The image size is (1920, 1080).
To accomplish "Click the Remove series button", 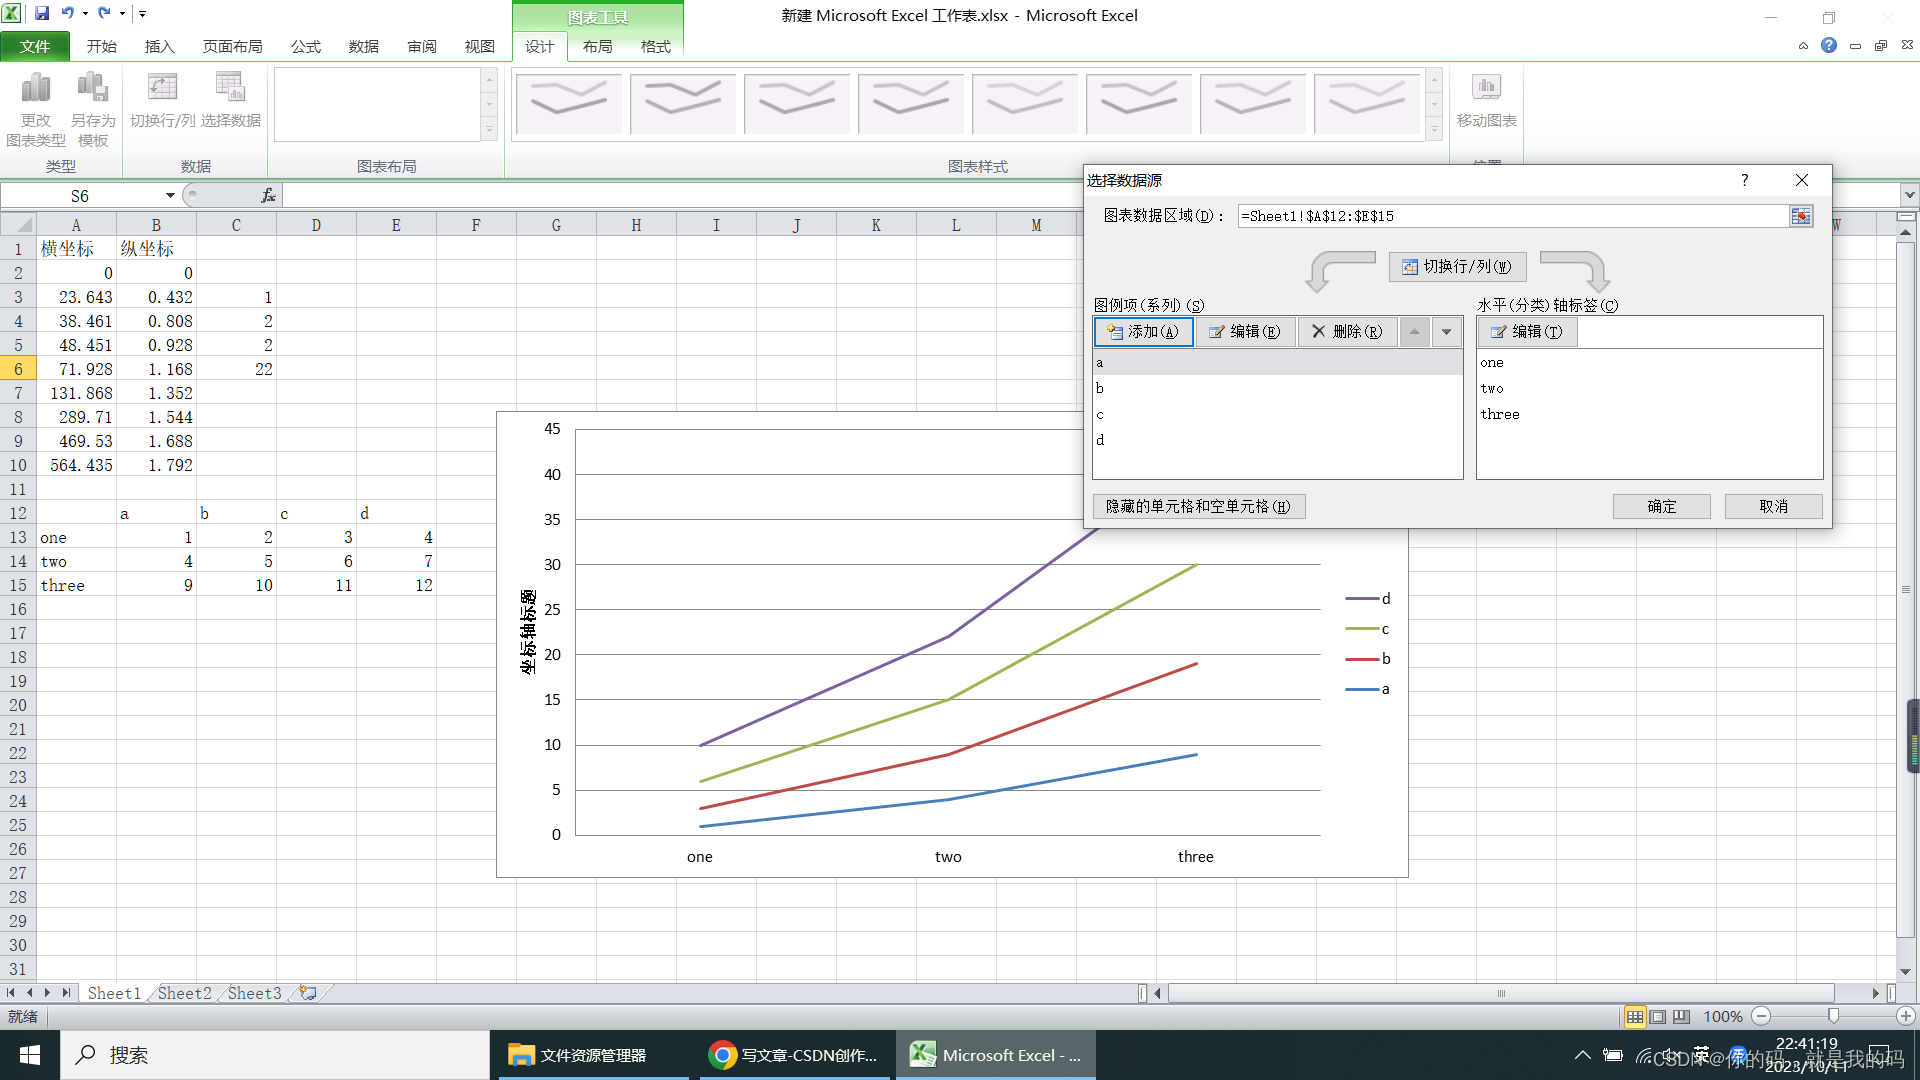I will [x=1347, y=332].
